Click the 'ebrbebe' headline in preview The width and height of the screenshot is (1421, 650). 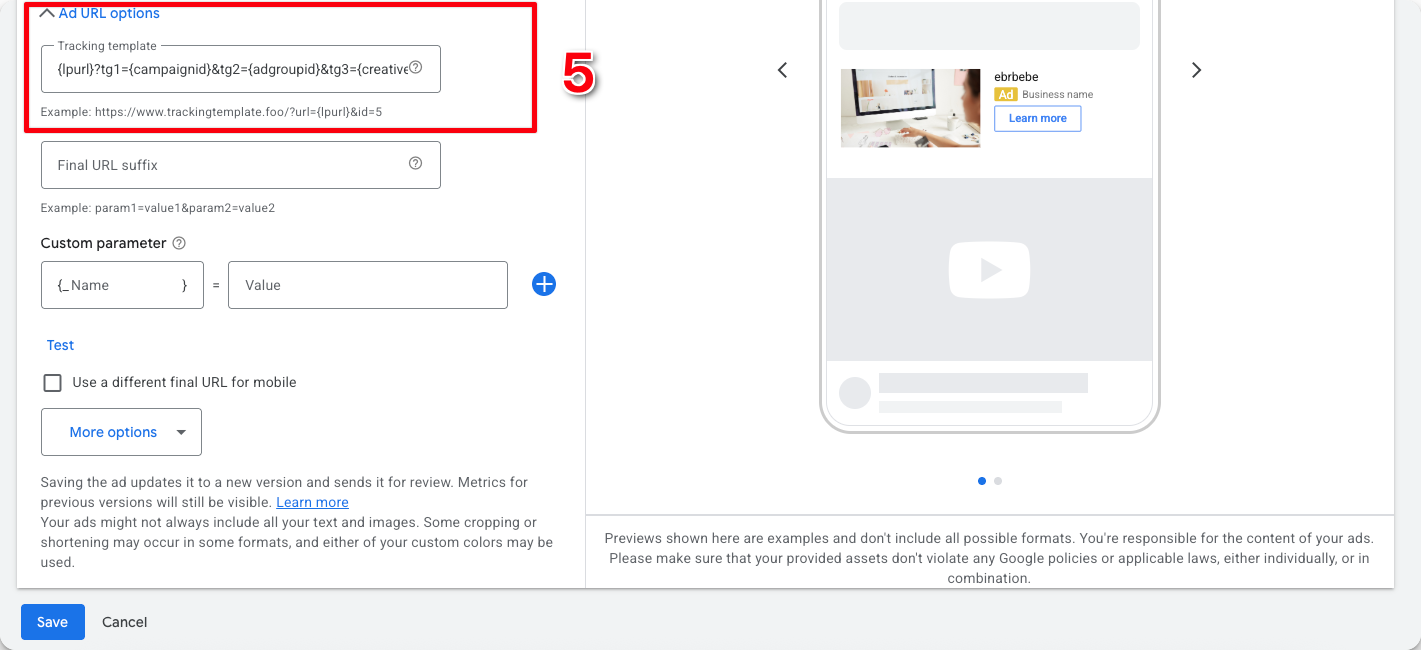click(1016, 77)
